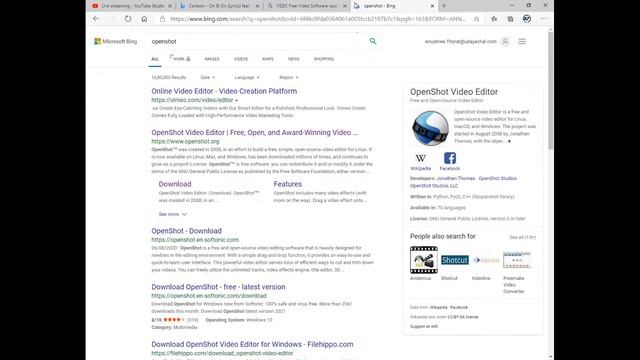Click the OpenShot logo image

pyautogui.click(x=430, y=128)
